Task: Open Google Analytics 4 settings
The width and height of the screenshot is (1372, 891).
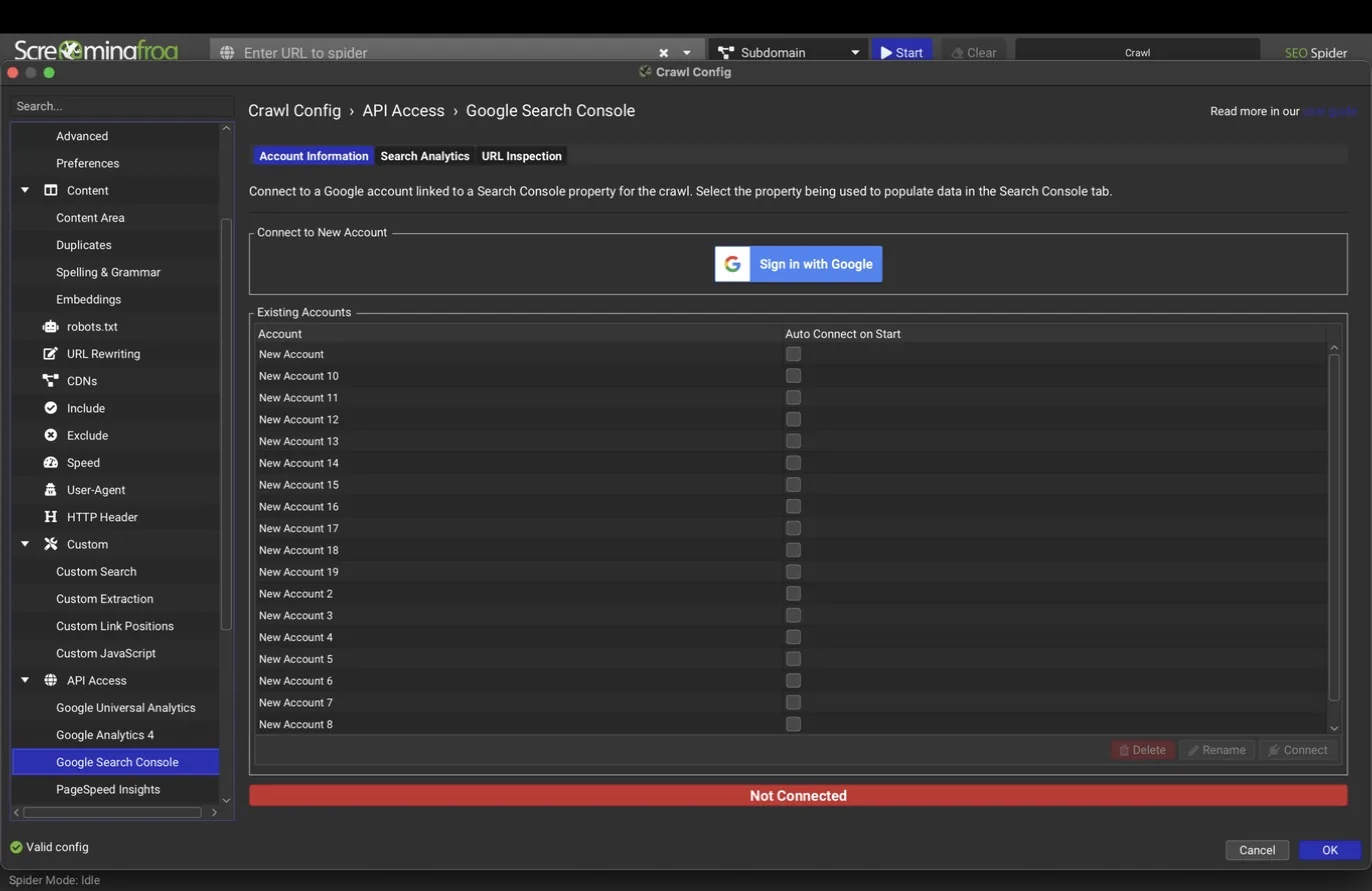Action: [x=105, y=735]
